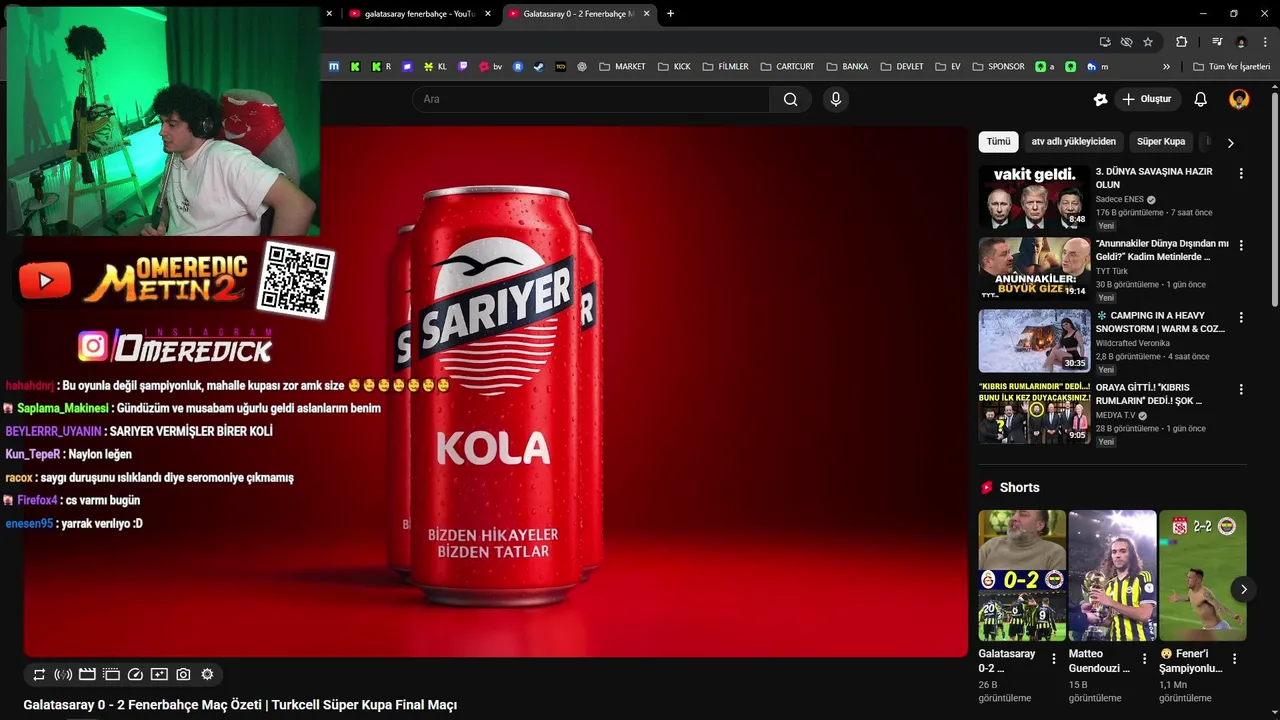Open the playback speed gauge icon
This screenshot has width=1280, height=720.
click(135, 675)
